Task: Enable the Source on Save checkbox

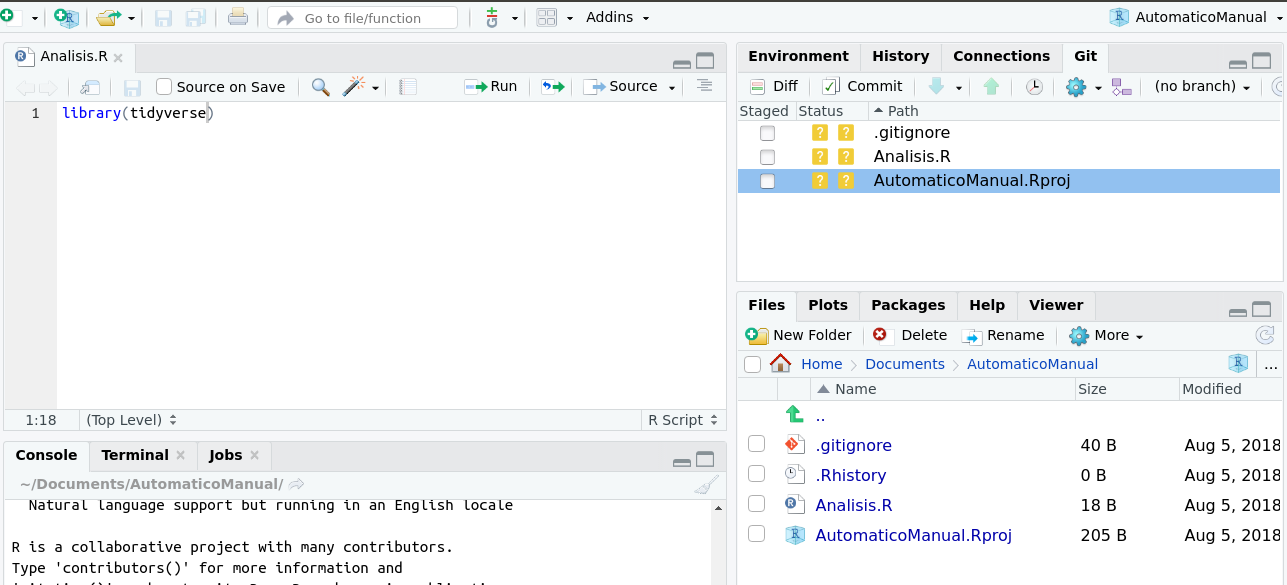Action: tap(165, 87)
